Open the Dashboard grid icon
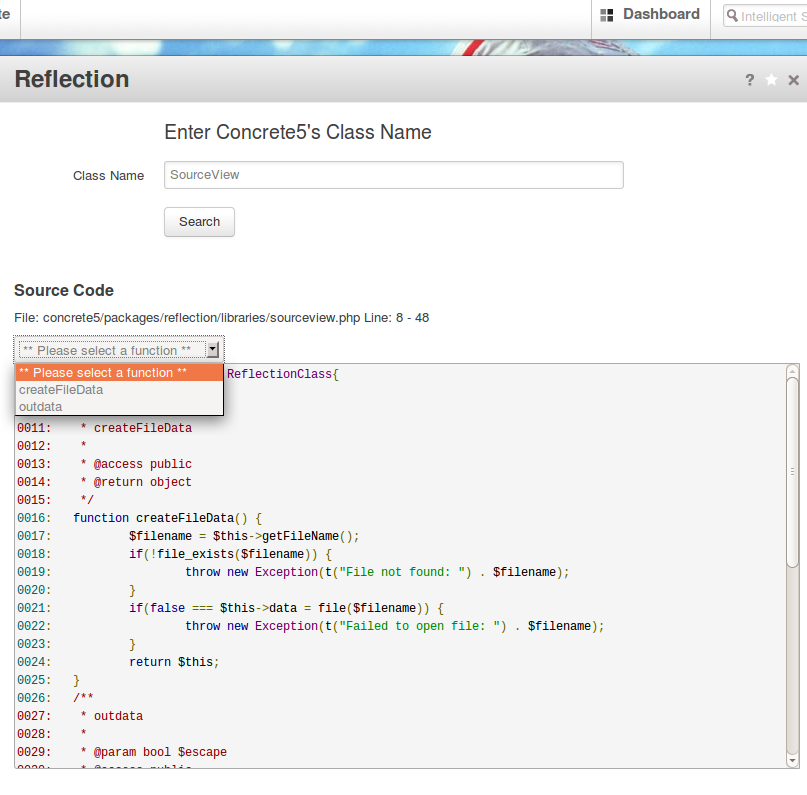The image size is (807, 795). [607, 15]
